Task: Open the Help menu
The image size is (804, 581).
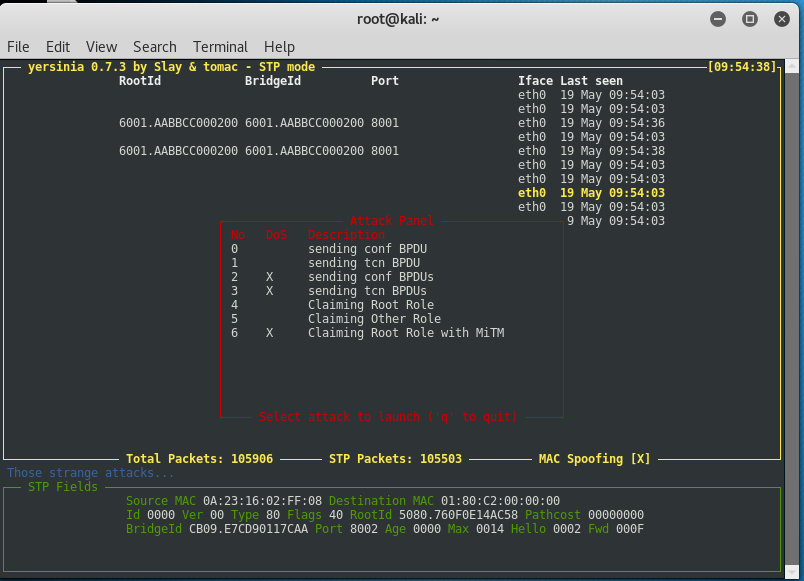Action: pyautogui.click(x=279, y=47)
